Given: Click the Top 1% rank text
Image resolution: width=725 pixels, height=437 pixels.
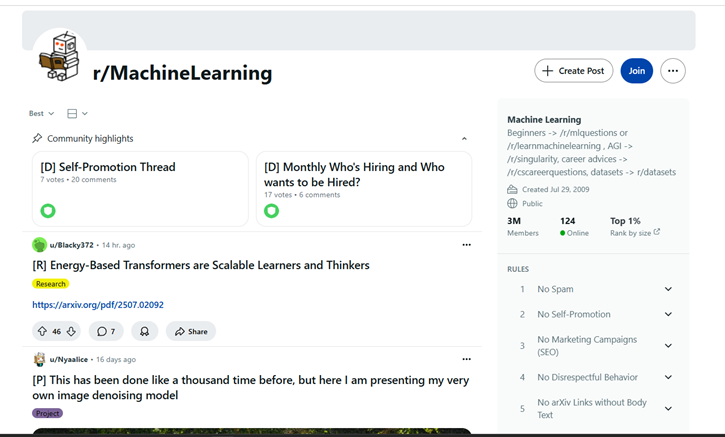Looking at the screenshot, I should pyautogui.click(x=625, y=221).
